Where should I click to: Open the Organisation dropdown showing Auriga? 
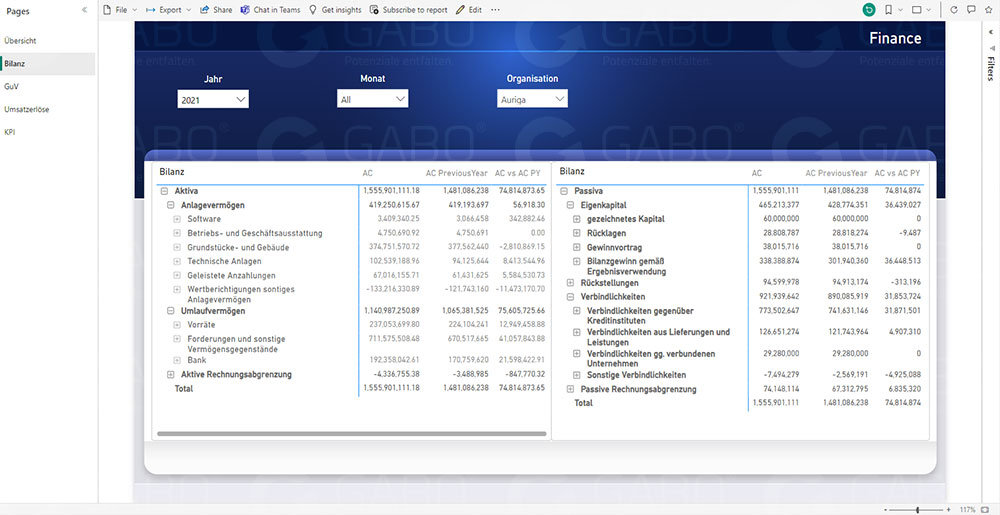pos(532,99)
